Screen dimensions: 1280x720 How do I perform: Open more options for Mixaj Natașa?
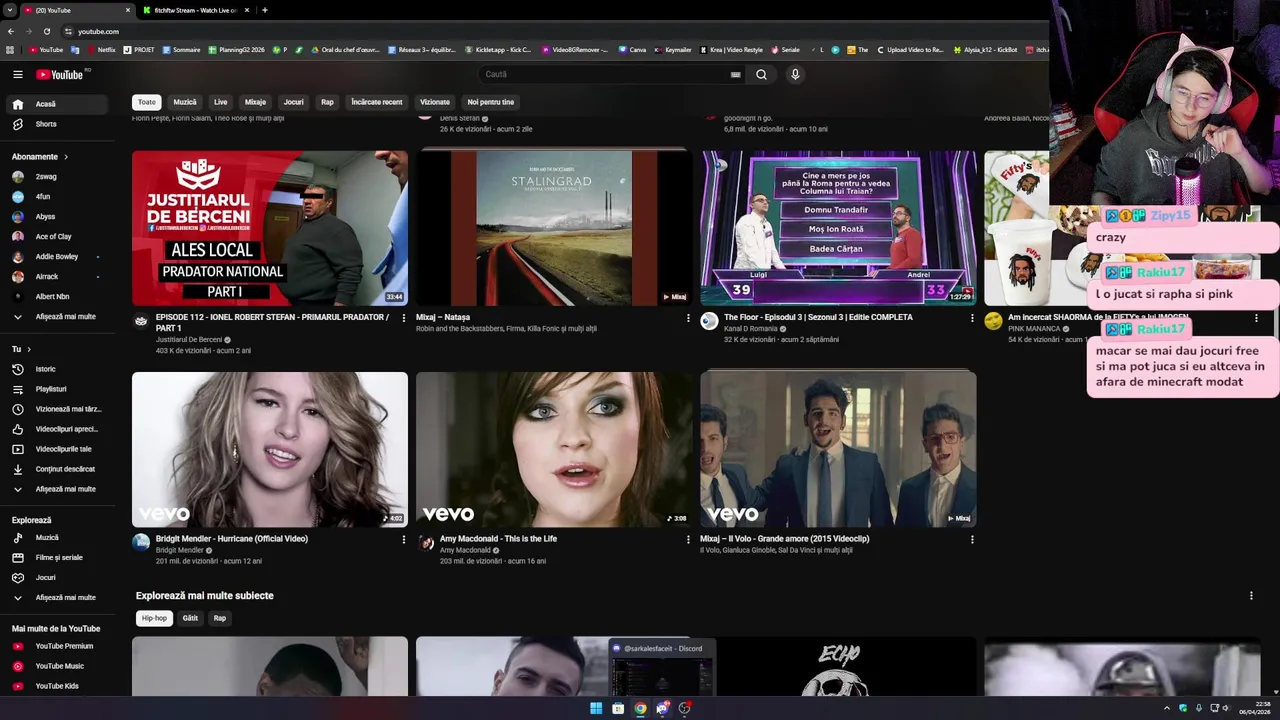tap(688, 318)
